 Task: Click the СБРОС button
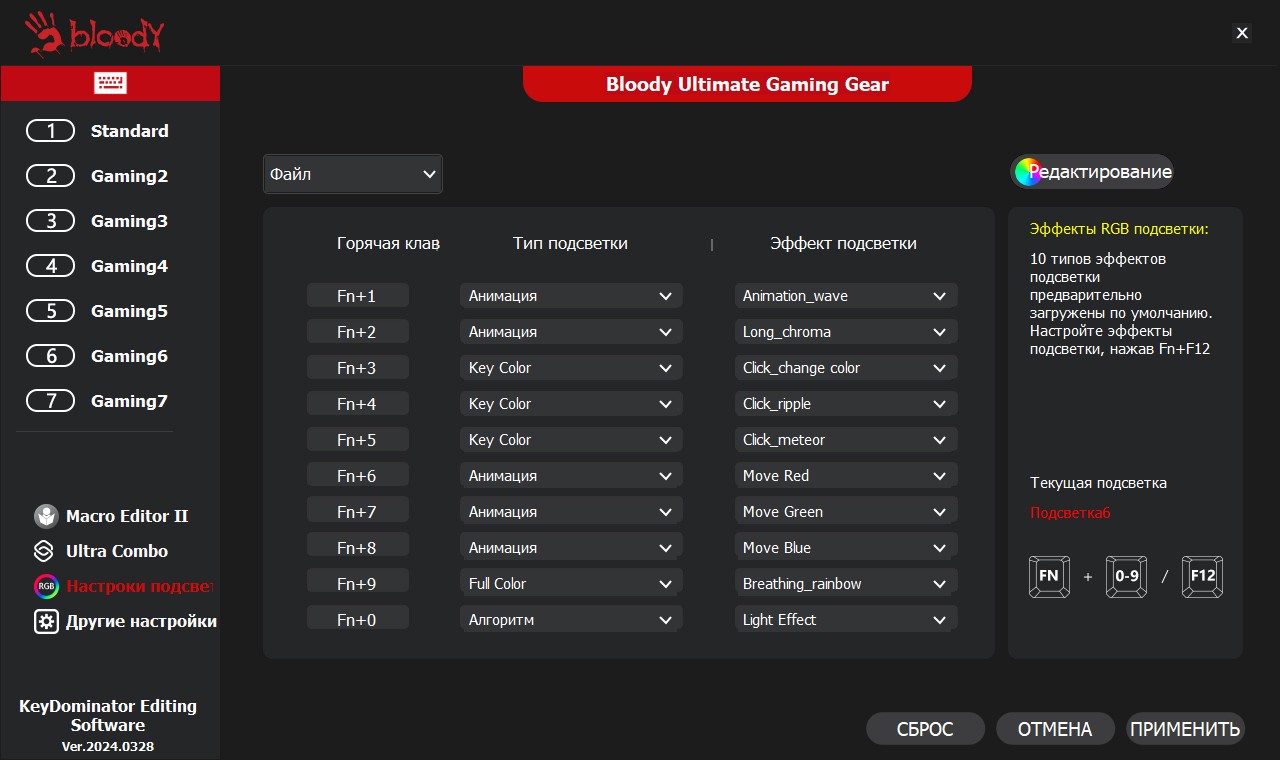coord(925,729)
